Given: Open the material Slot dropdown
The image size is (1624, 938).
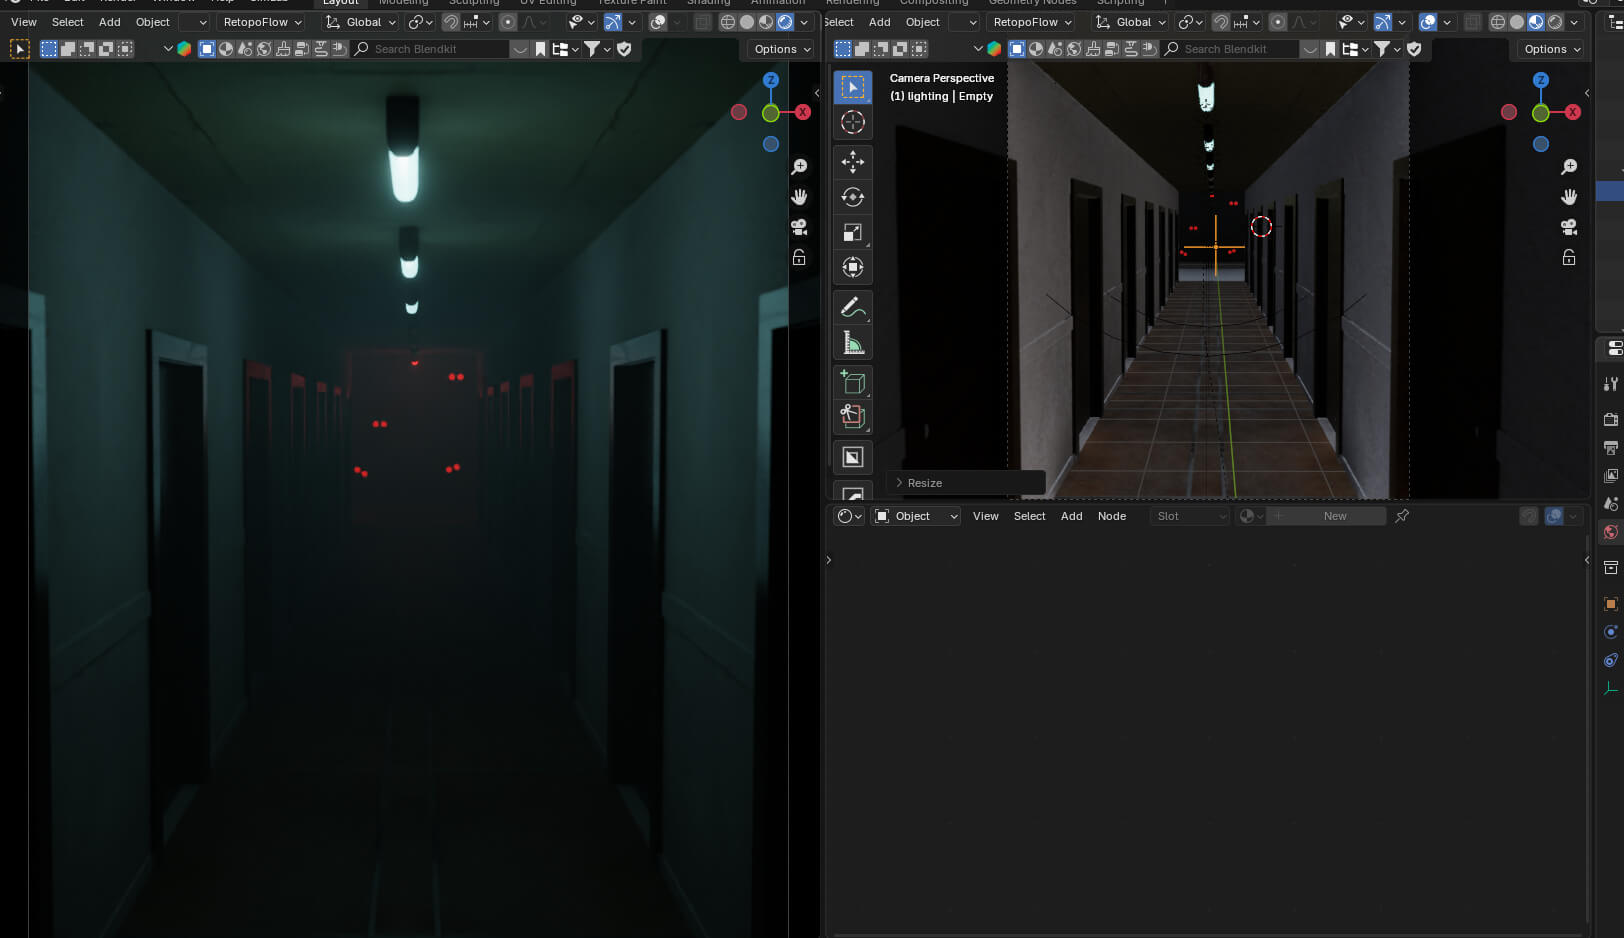Looking at the screenshot, I should 1189,516.
